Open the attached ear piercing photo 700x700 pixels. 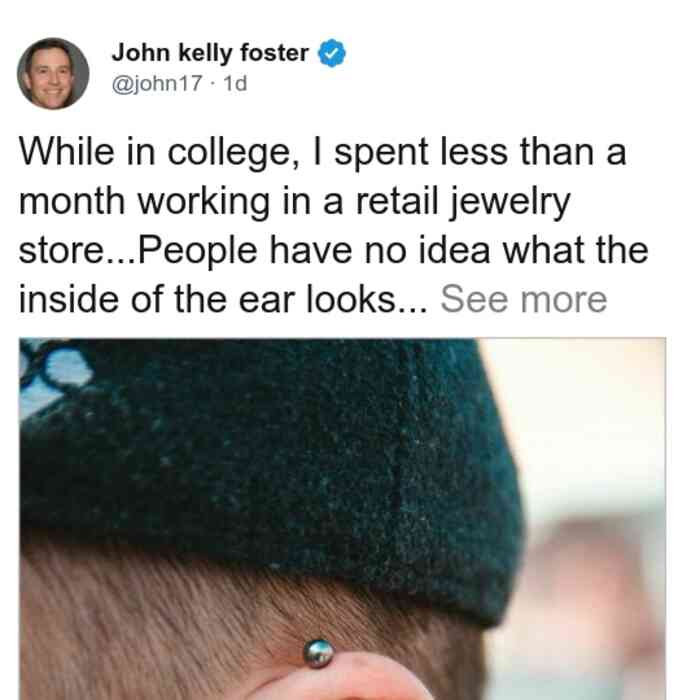pos(342,519)
